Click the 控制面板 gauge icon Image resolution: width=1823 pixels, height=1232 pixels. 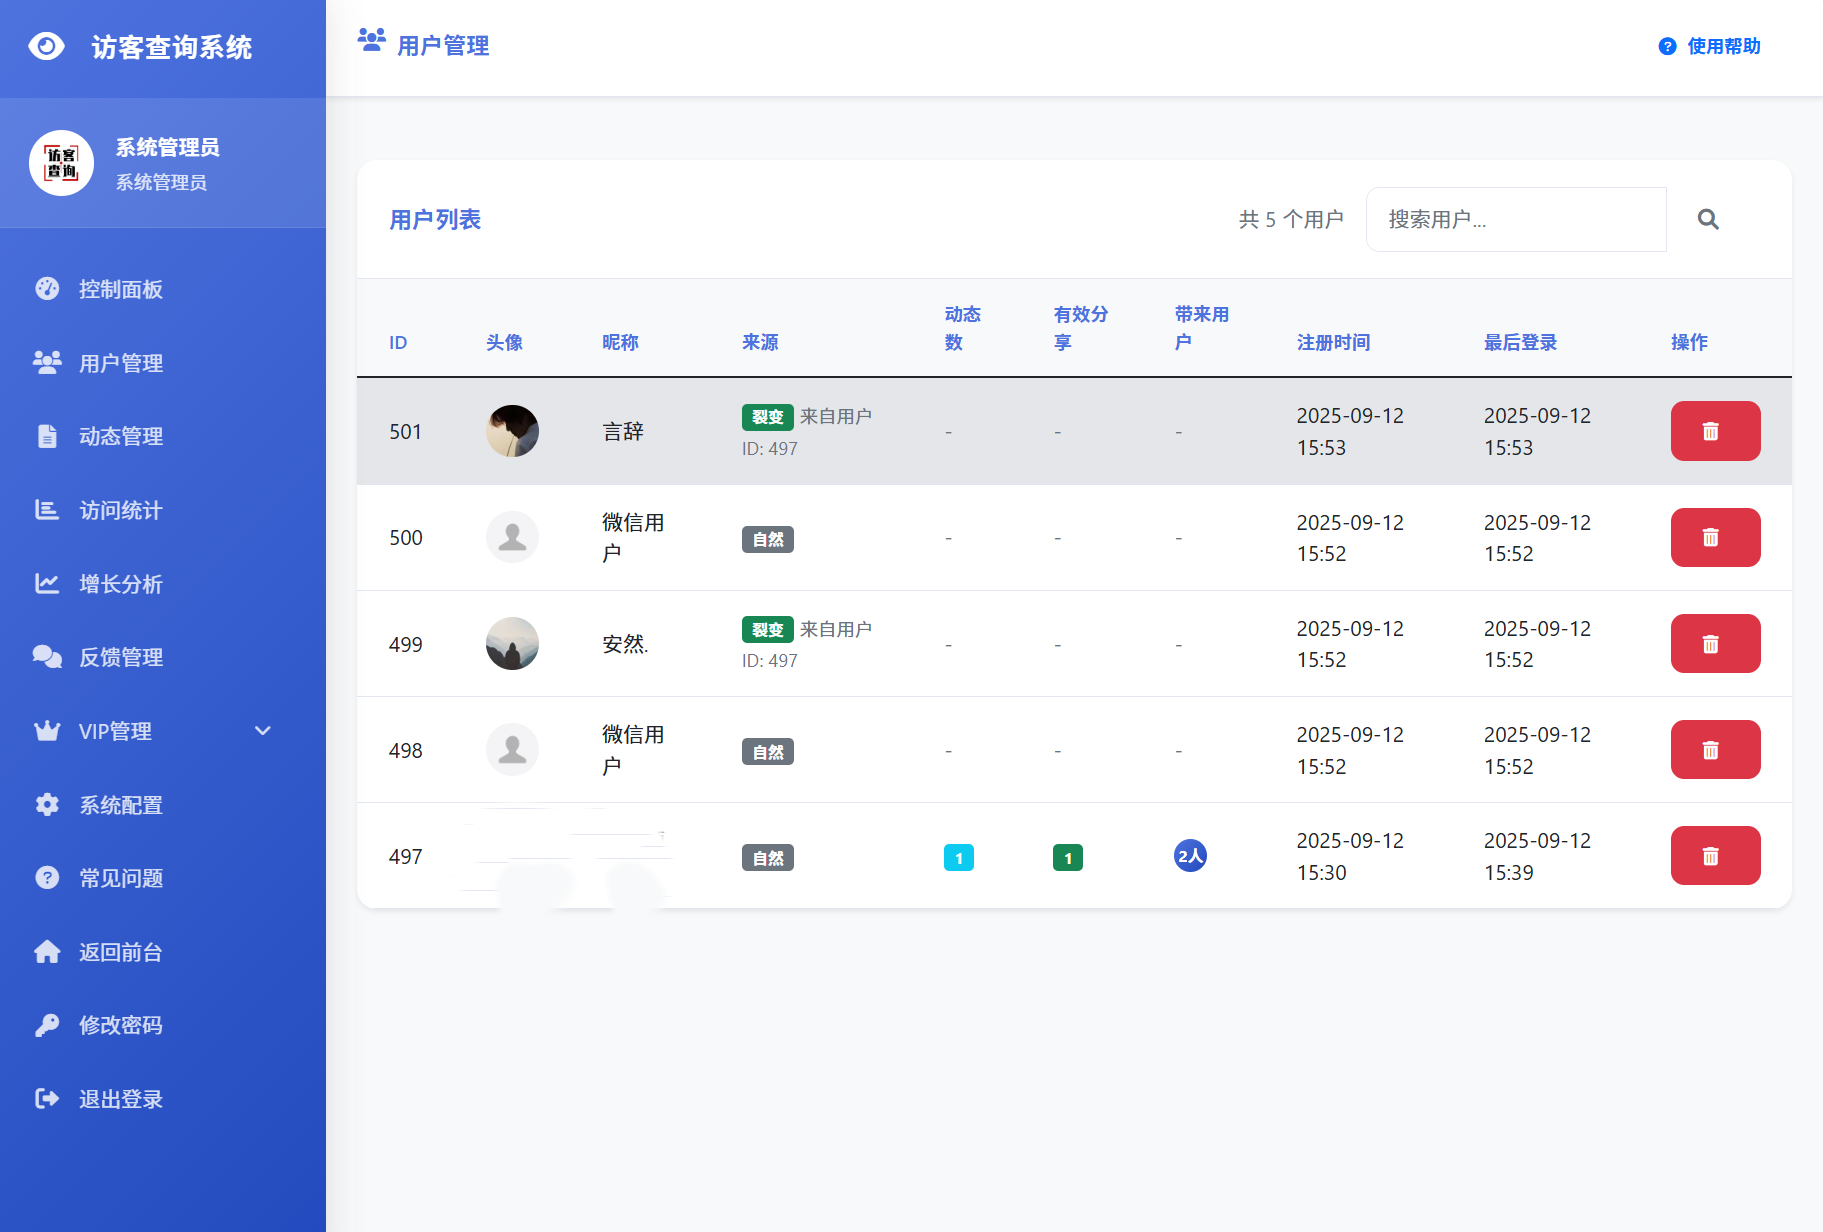click(47, 289)
